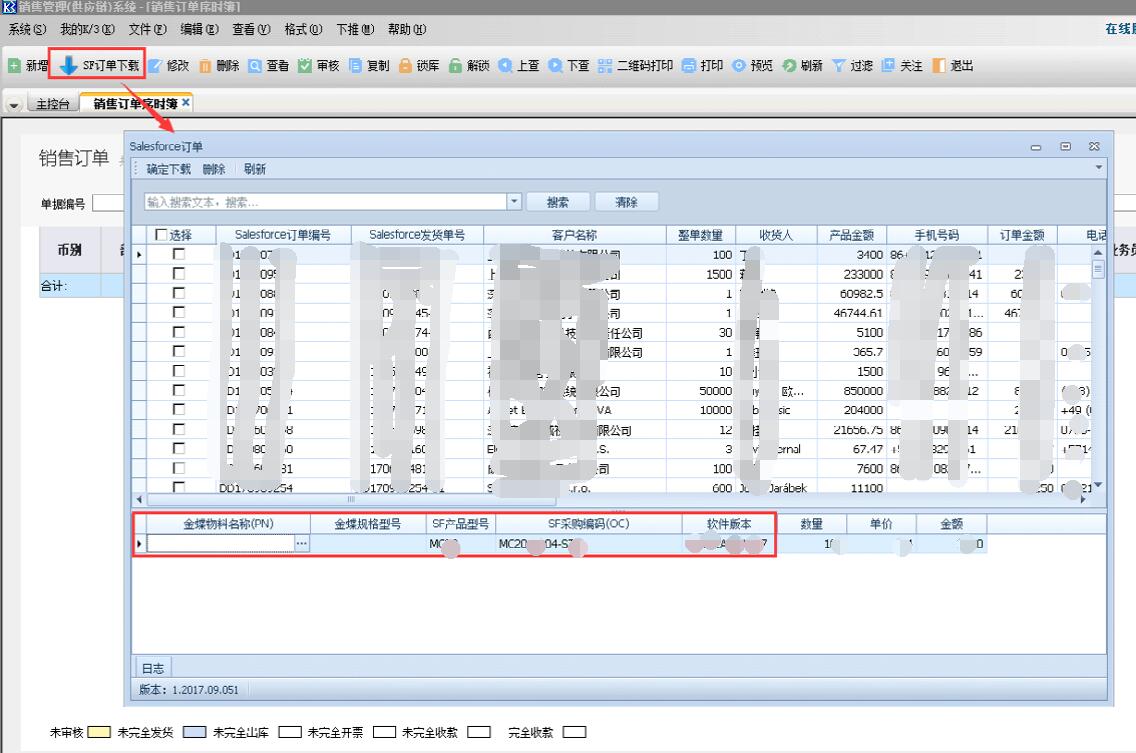Viewport: 1136px width, 753px height.
Task: Open the 帮助(H) menu
Action: (x=407, y=29)
